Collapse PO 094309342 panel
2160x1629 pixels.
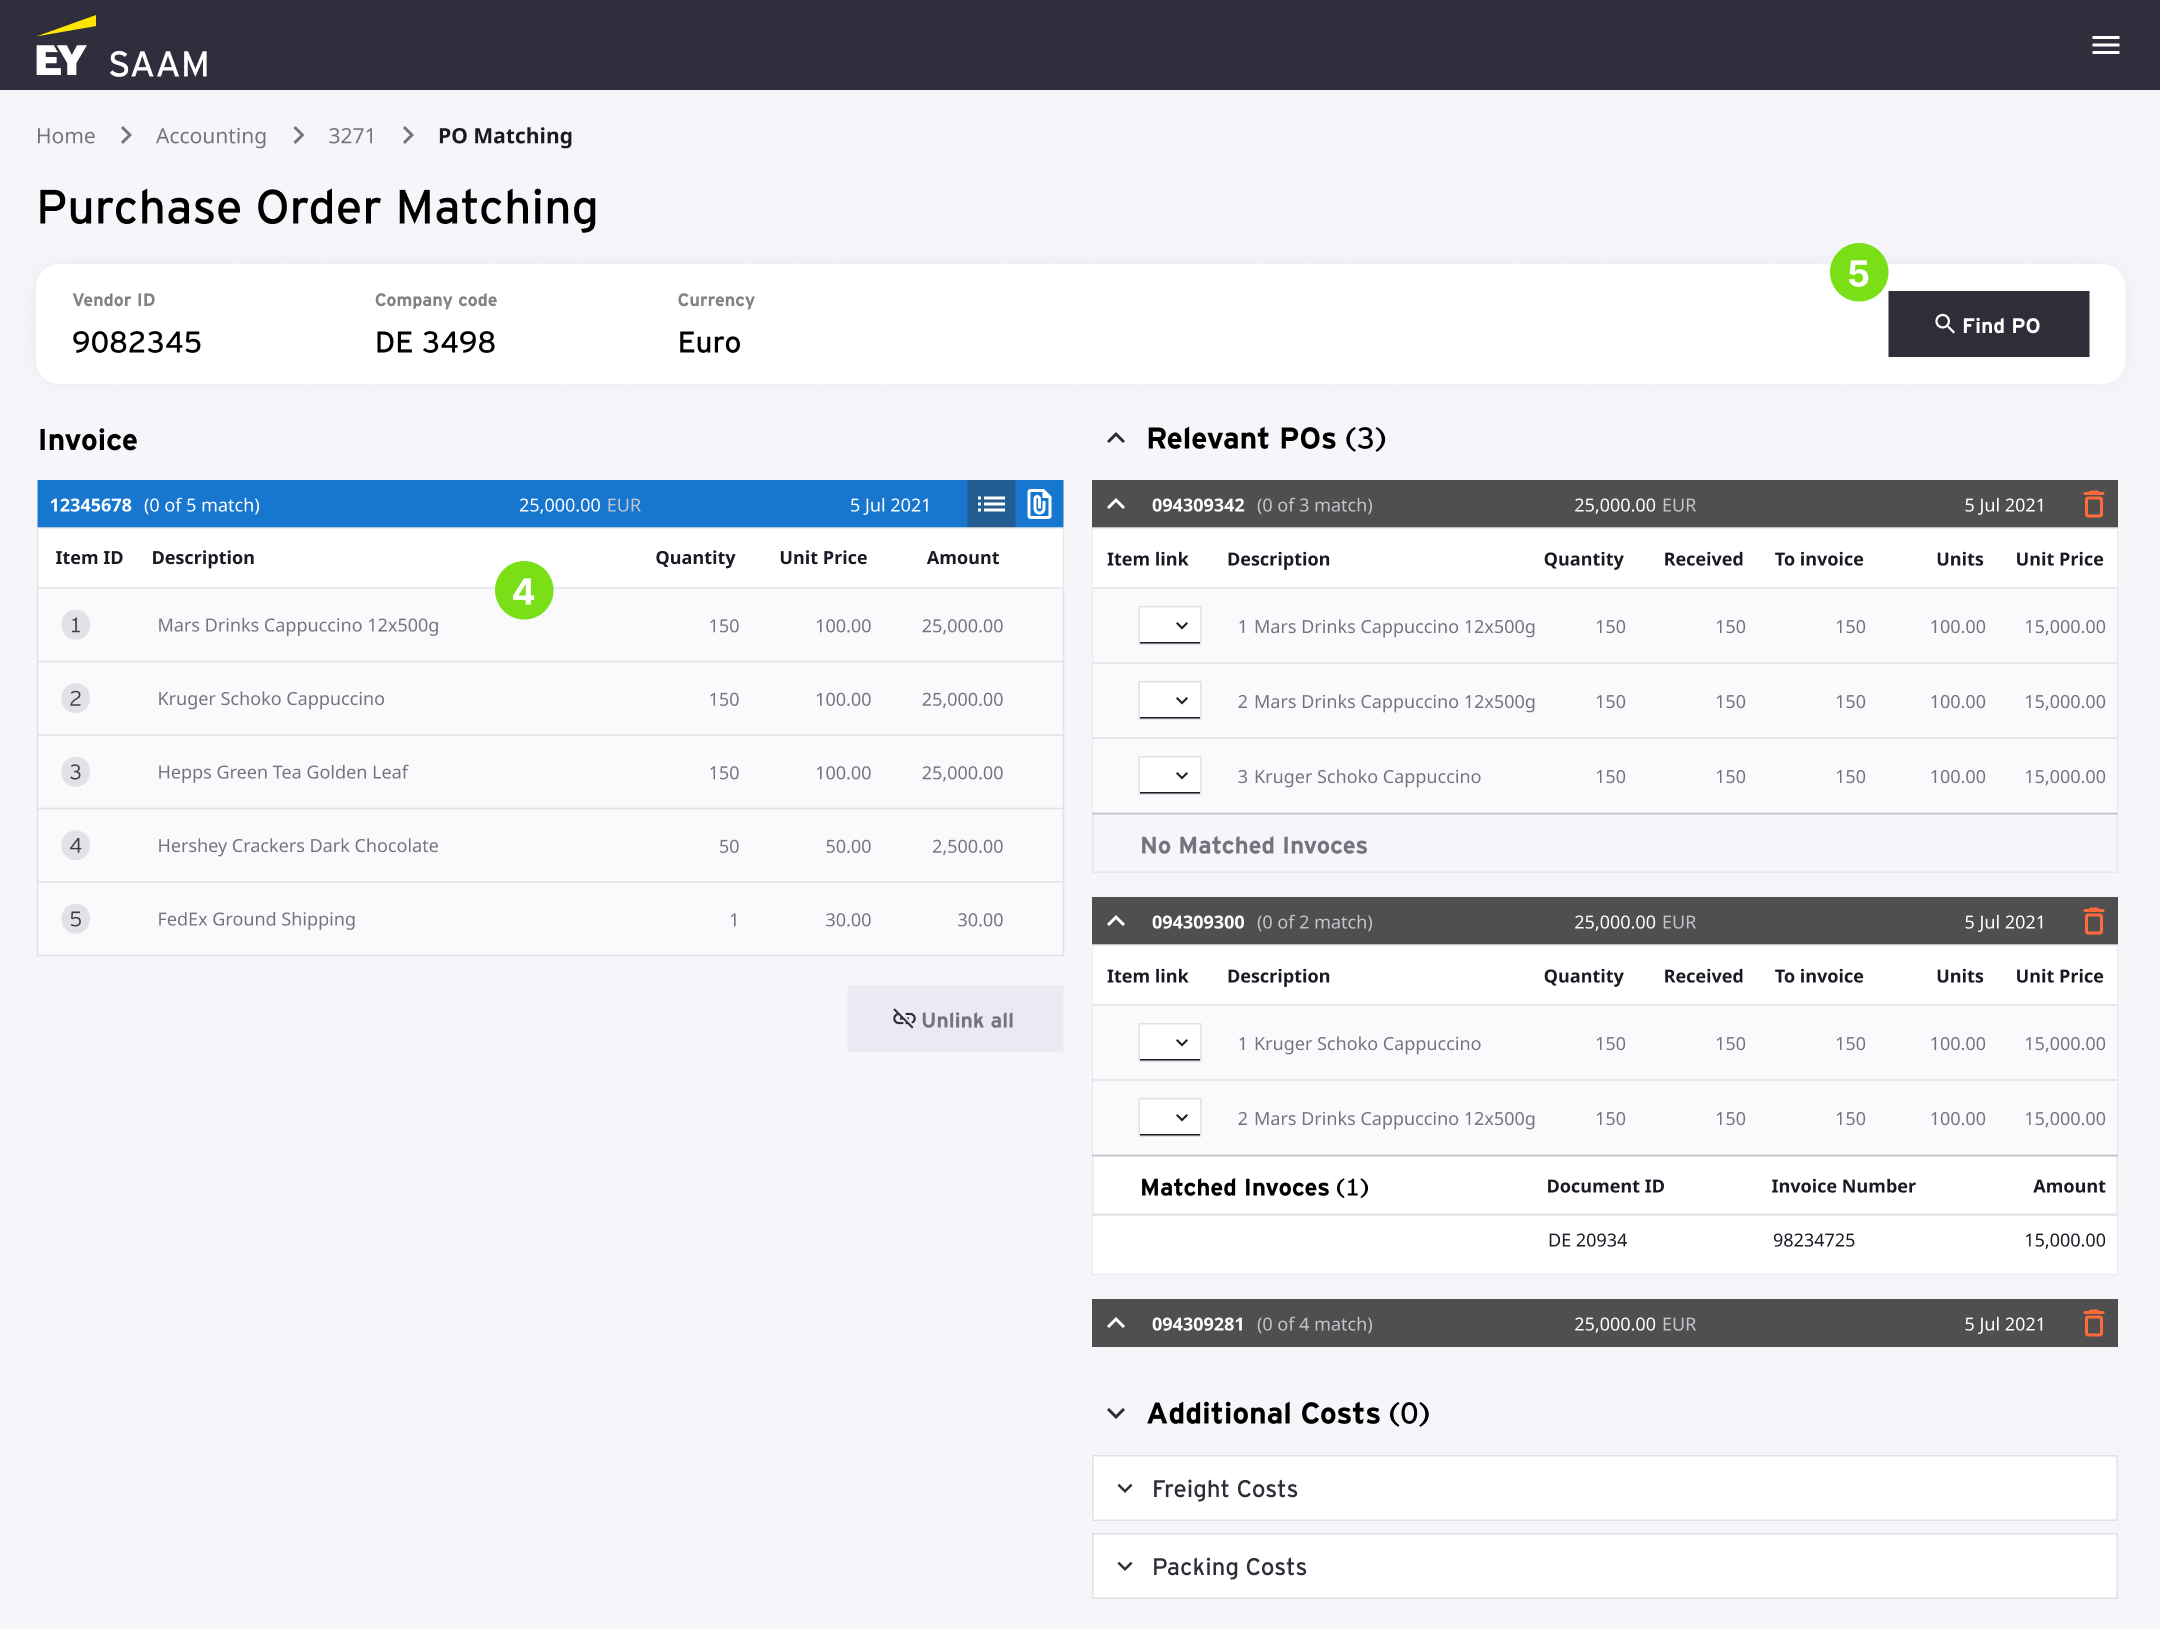pos(1116,504)
